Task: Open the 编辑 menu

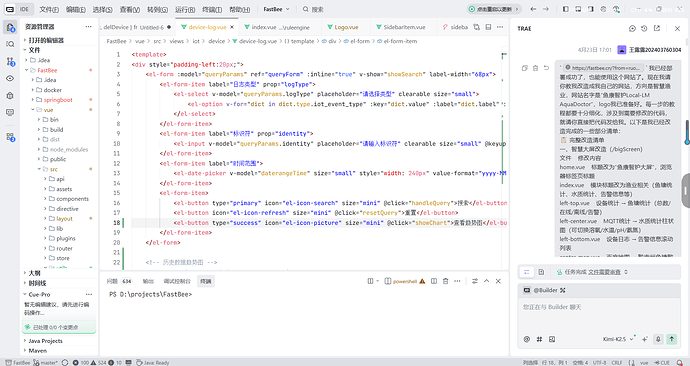Action: (76, 9)
